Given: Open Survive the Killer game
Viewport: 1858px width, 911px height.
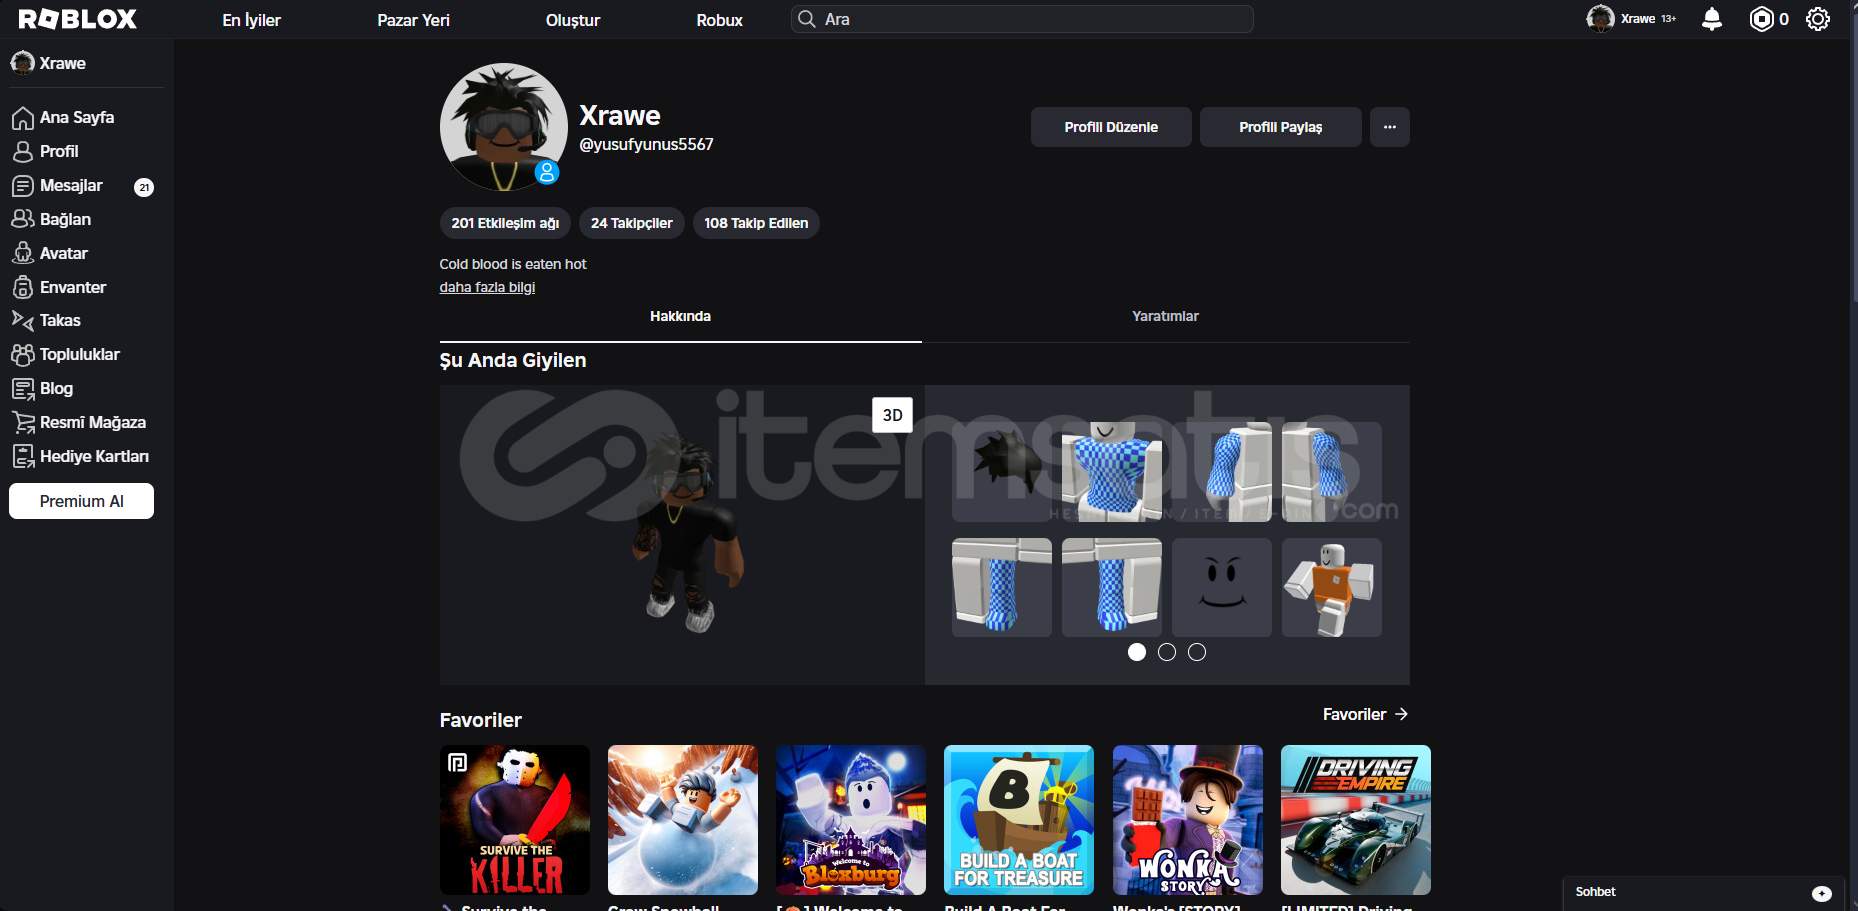Looking at the screenshot, I should click(515, 820).
